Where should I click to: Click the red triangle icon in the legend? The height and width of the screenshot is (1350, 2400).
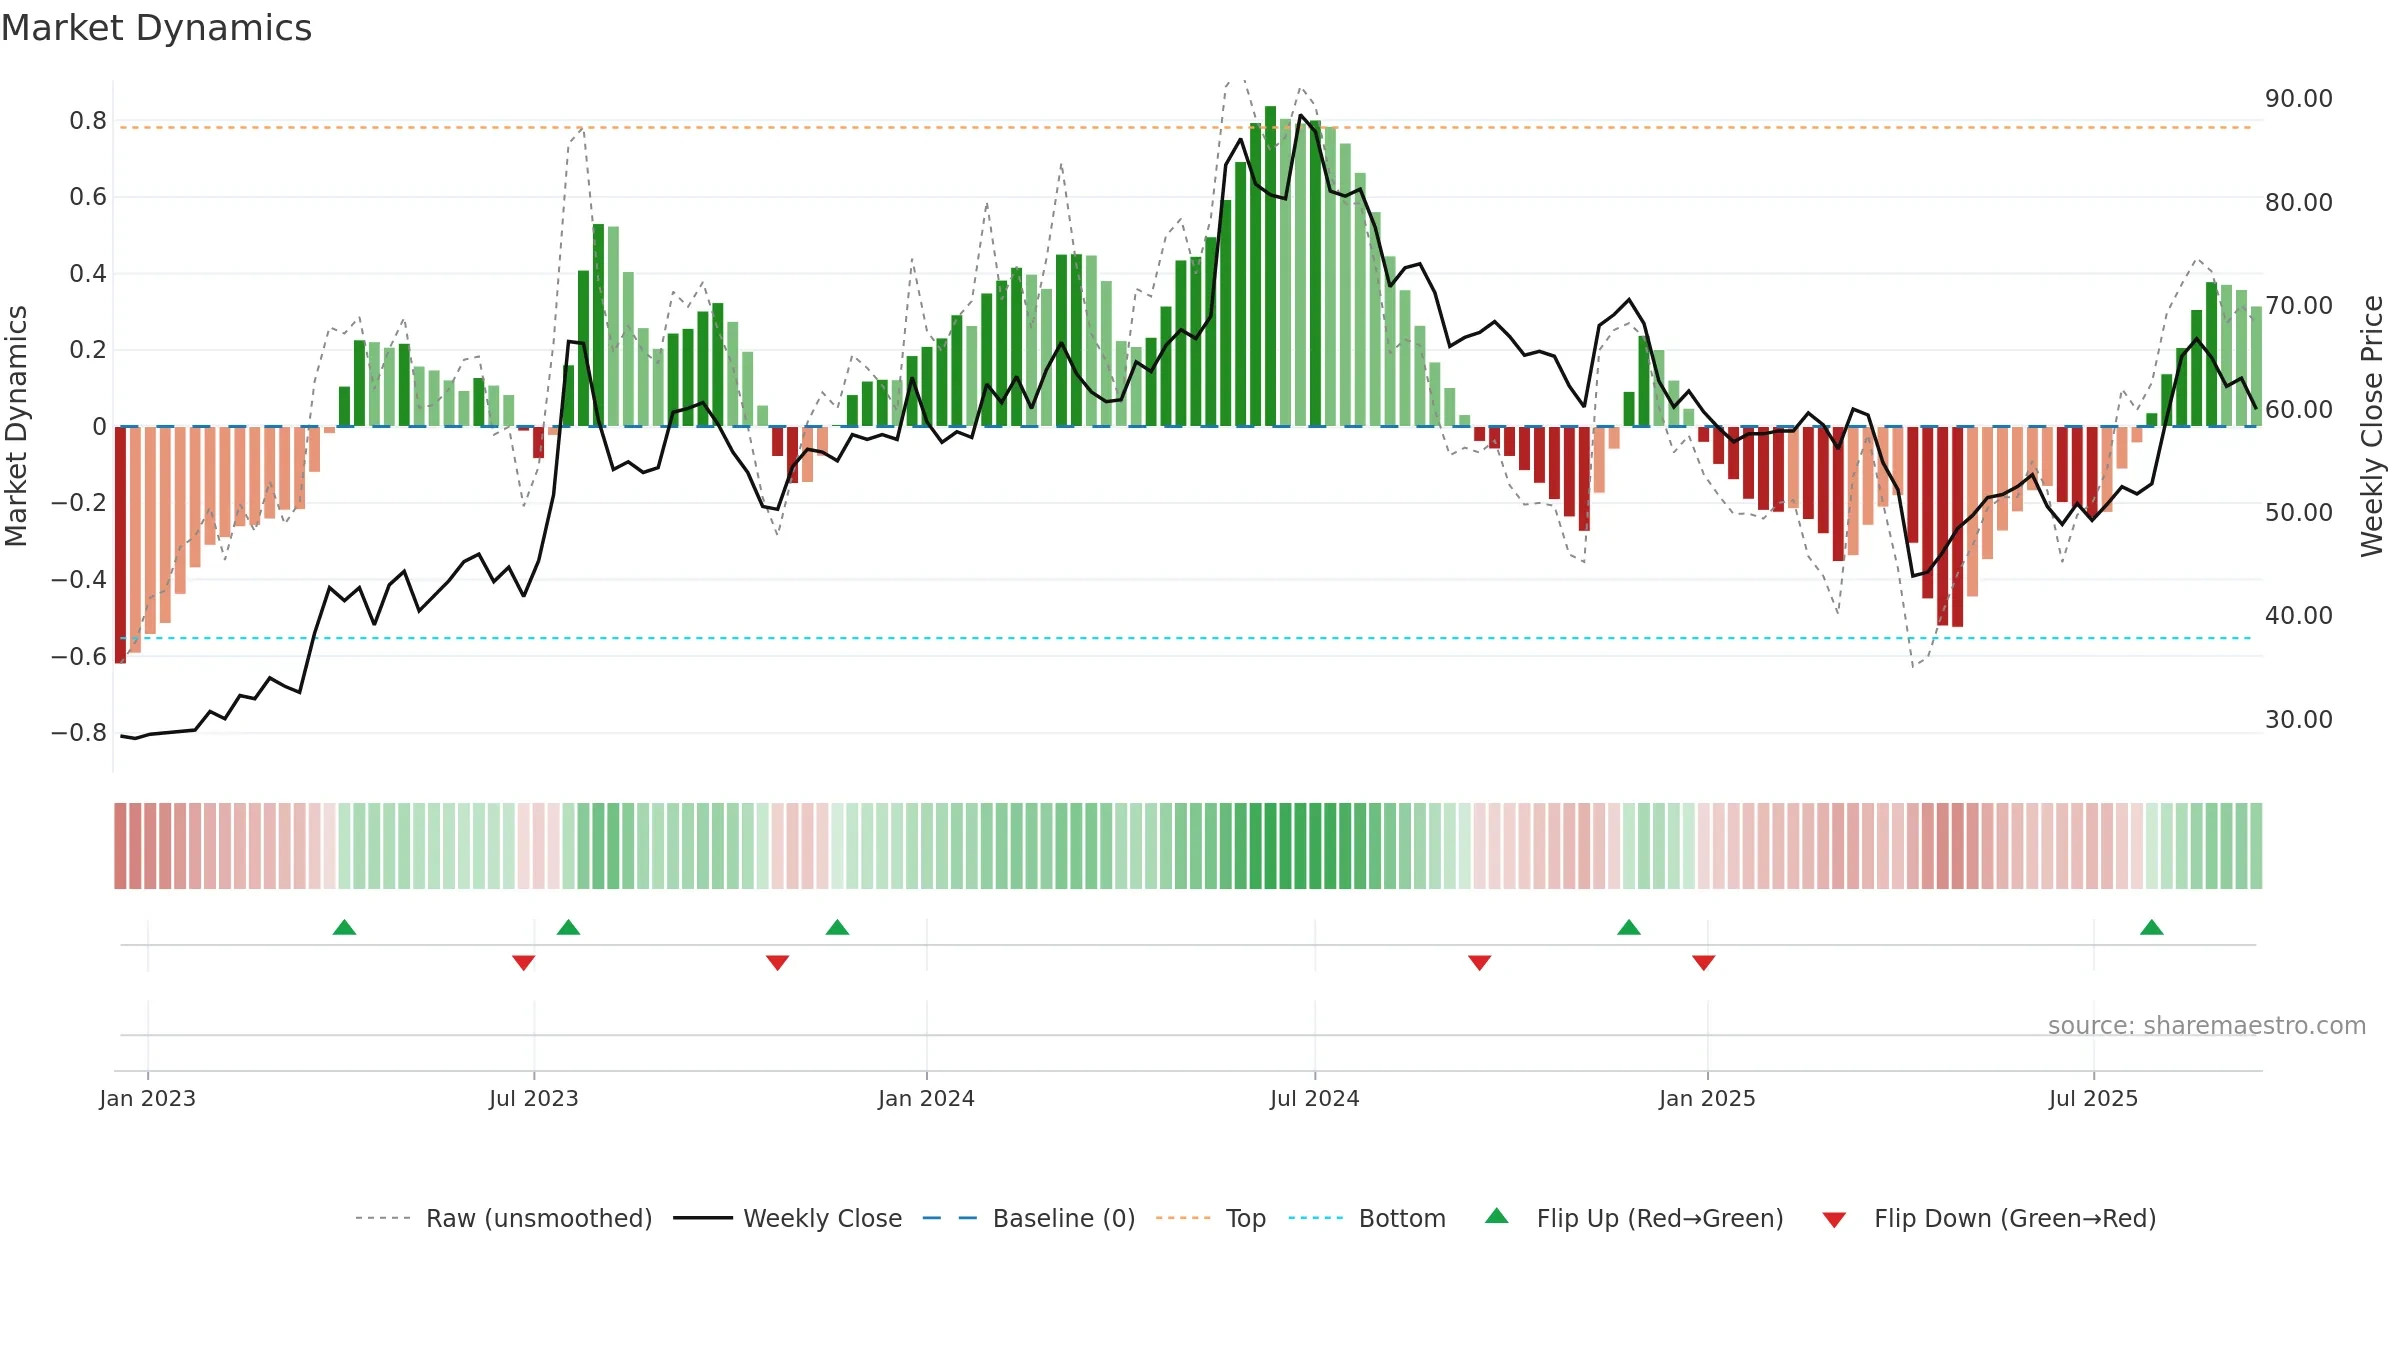click(x=1834, y=1220)
